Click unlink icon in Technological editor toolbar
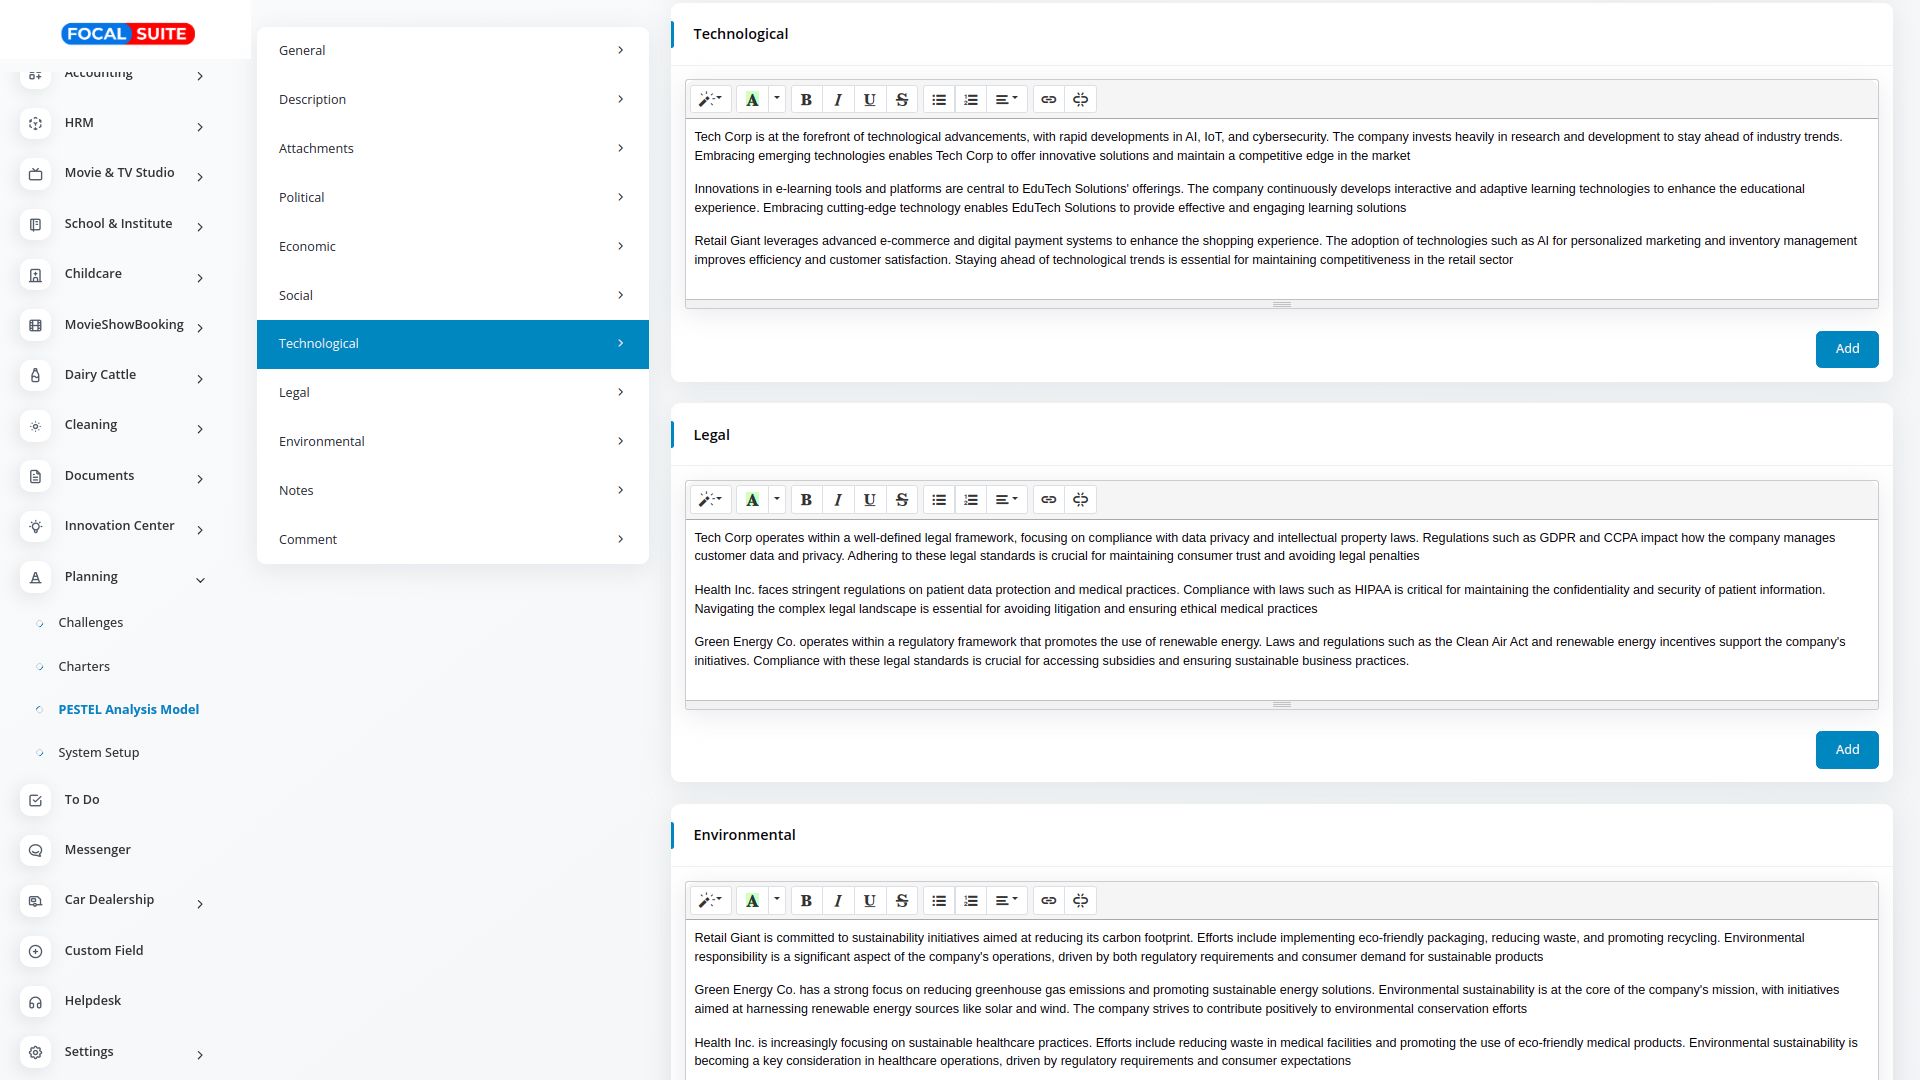1920x1080 pixels. 1080,100
